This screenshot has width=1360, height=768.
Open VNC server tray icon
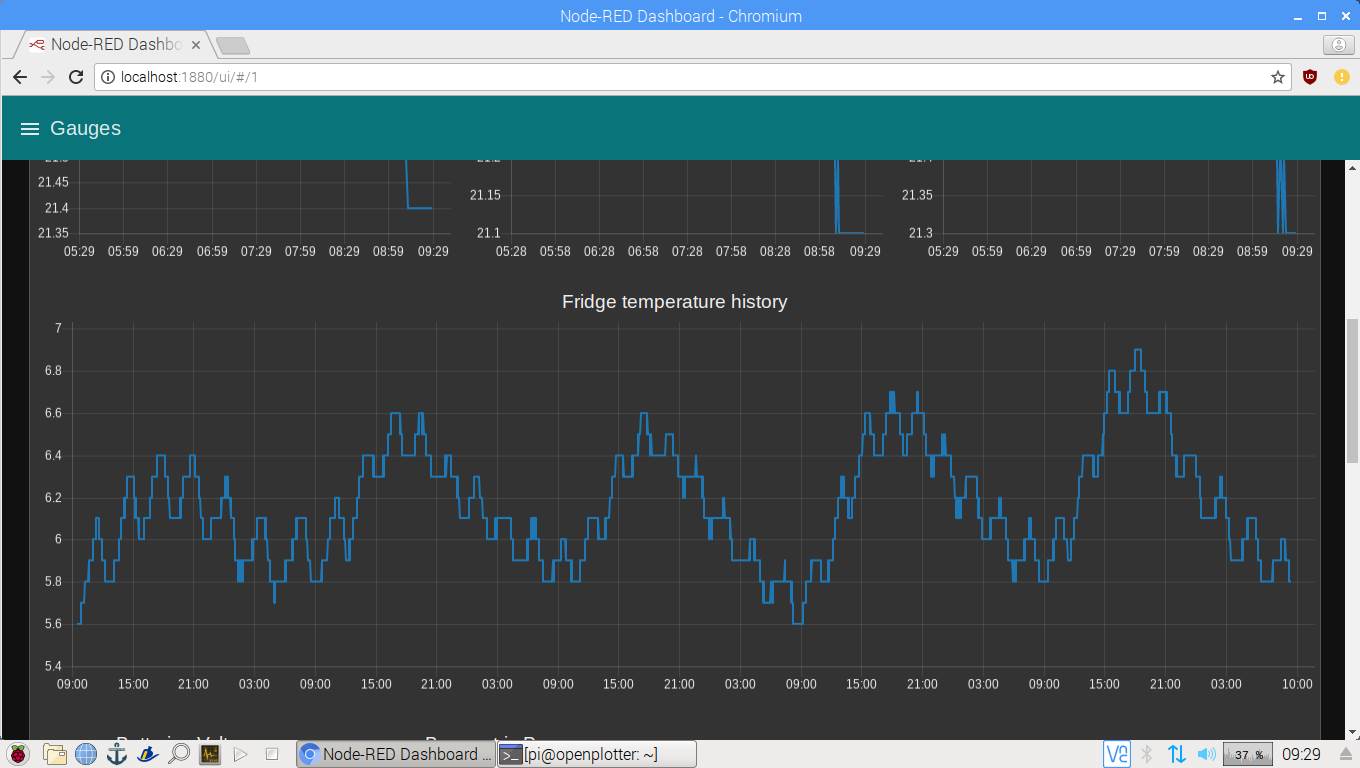[x=1117, y=754]
